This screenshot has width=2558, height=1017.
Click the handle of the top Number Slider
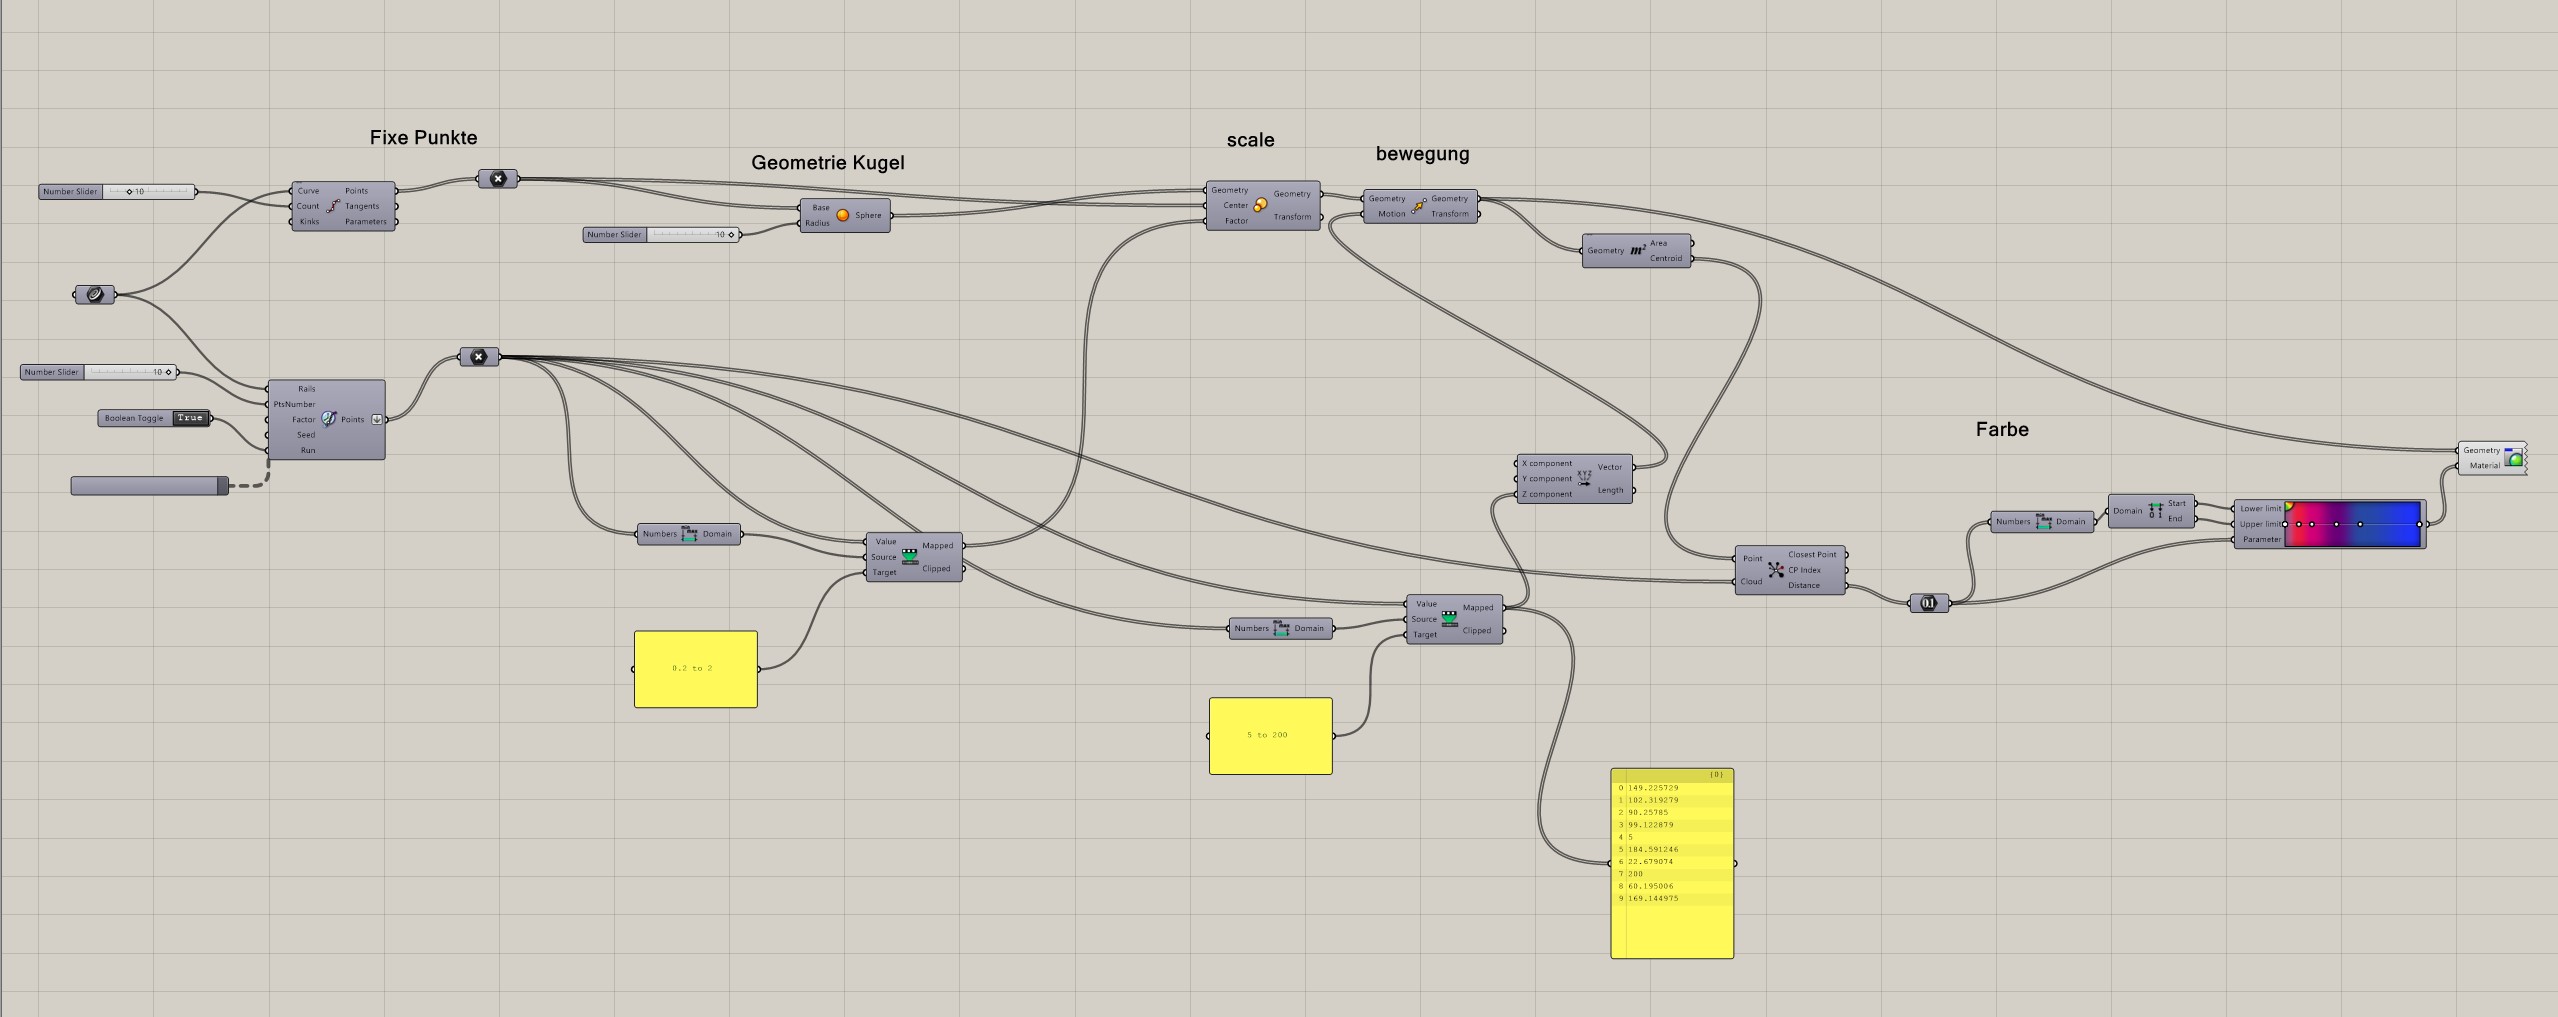coord(128,191)
